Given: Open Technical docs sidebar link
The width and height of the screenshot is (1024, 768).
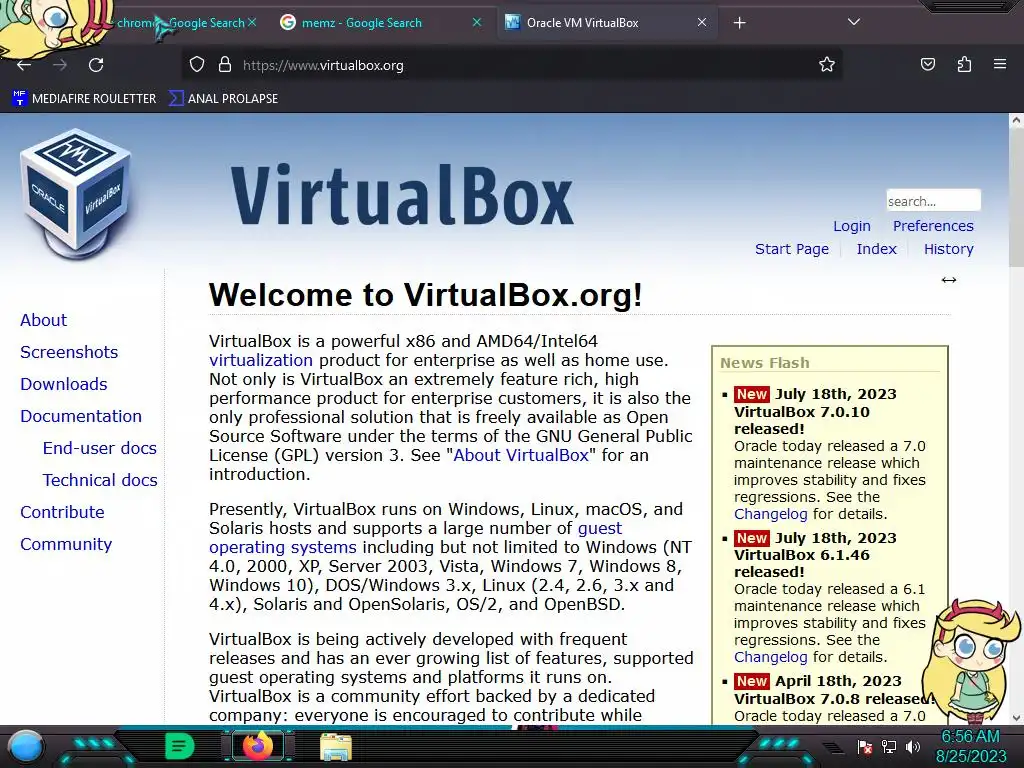Looking at the screenshot, I should click(x=100, y=480).
